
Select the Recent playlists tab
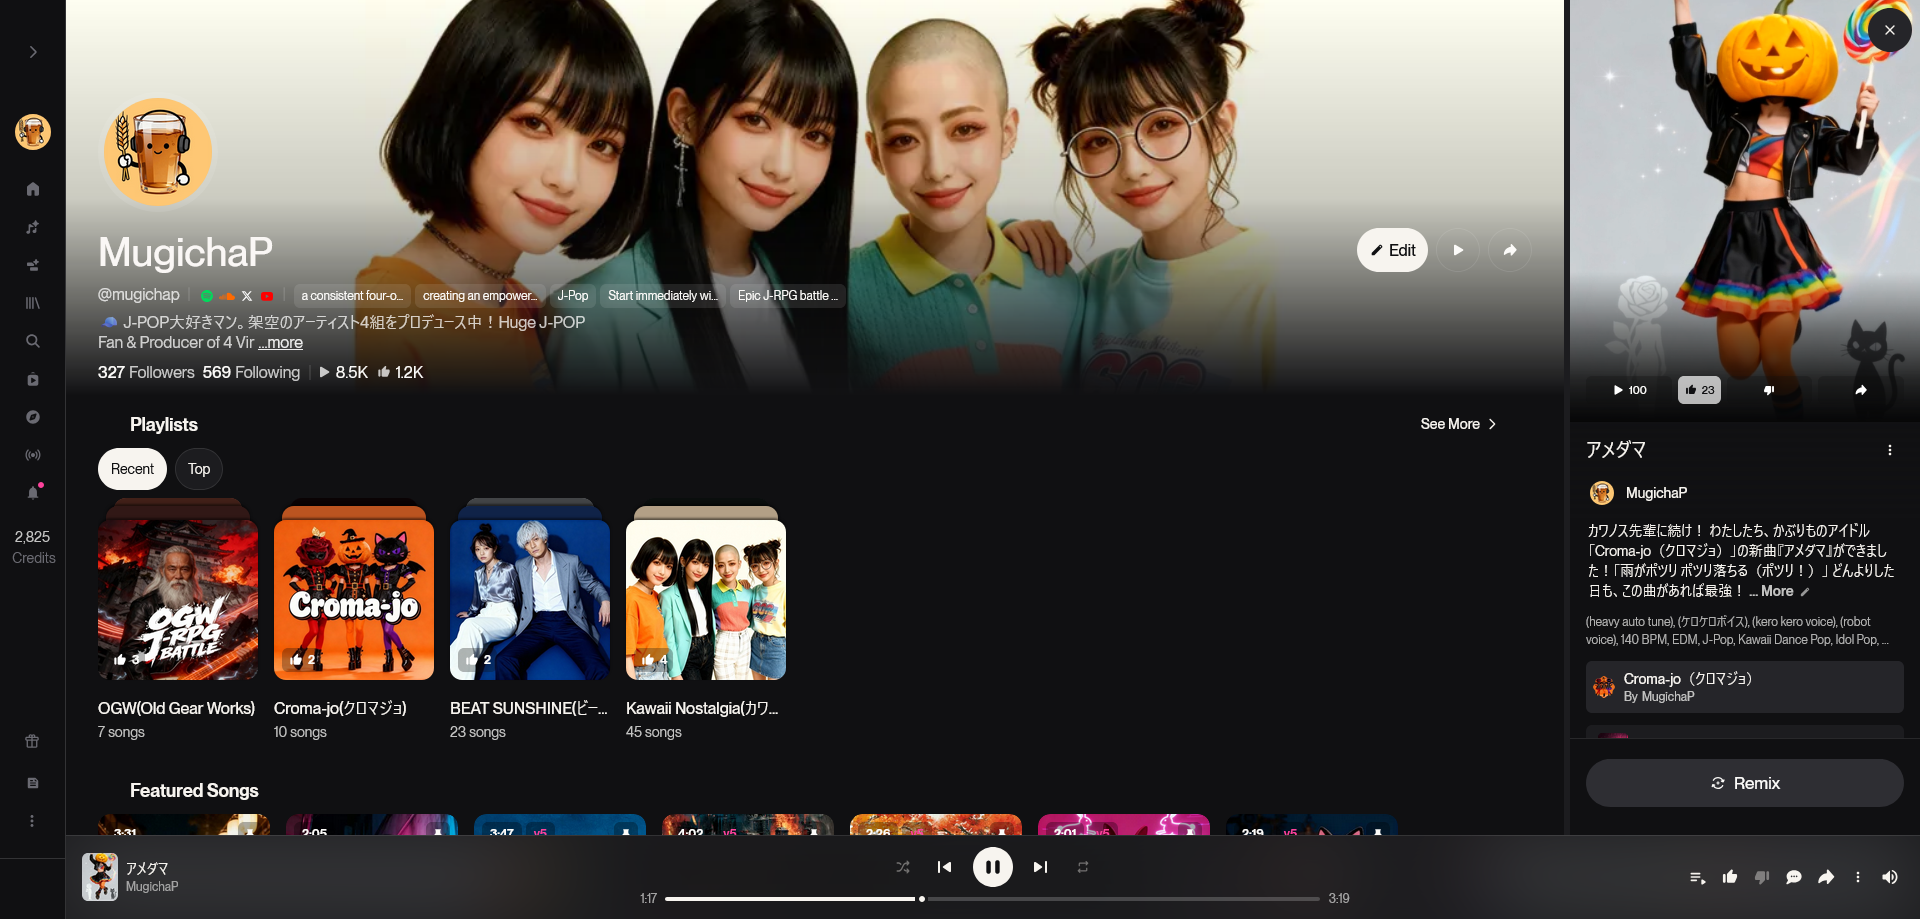click(x=132, y=469)
